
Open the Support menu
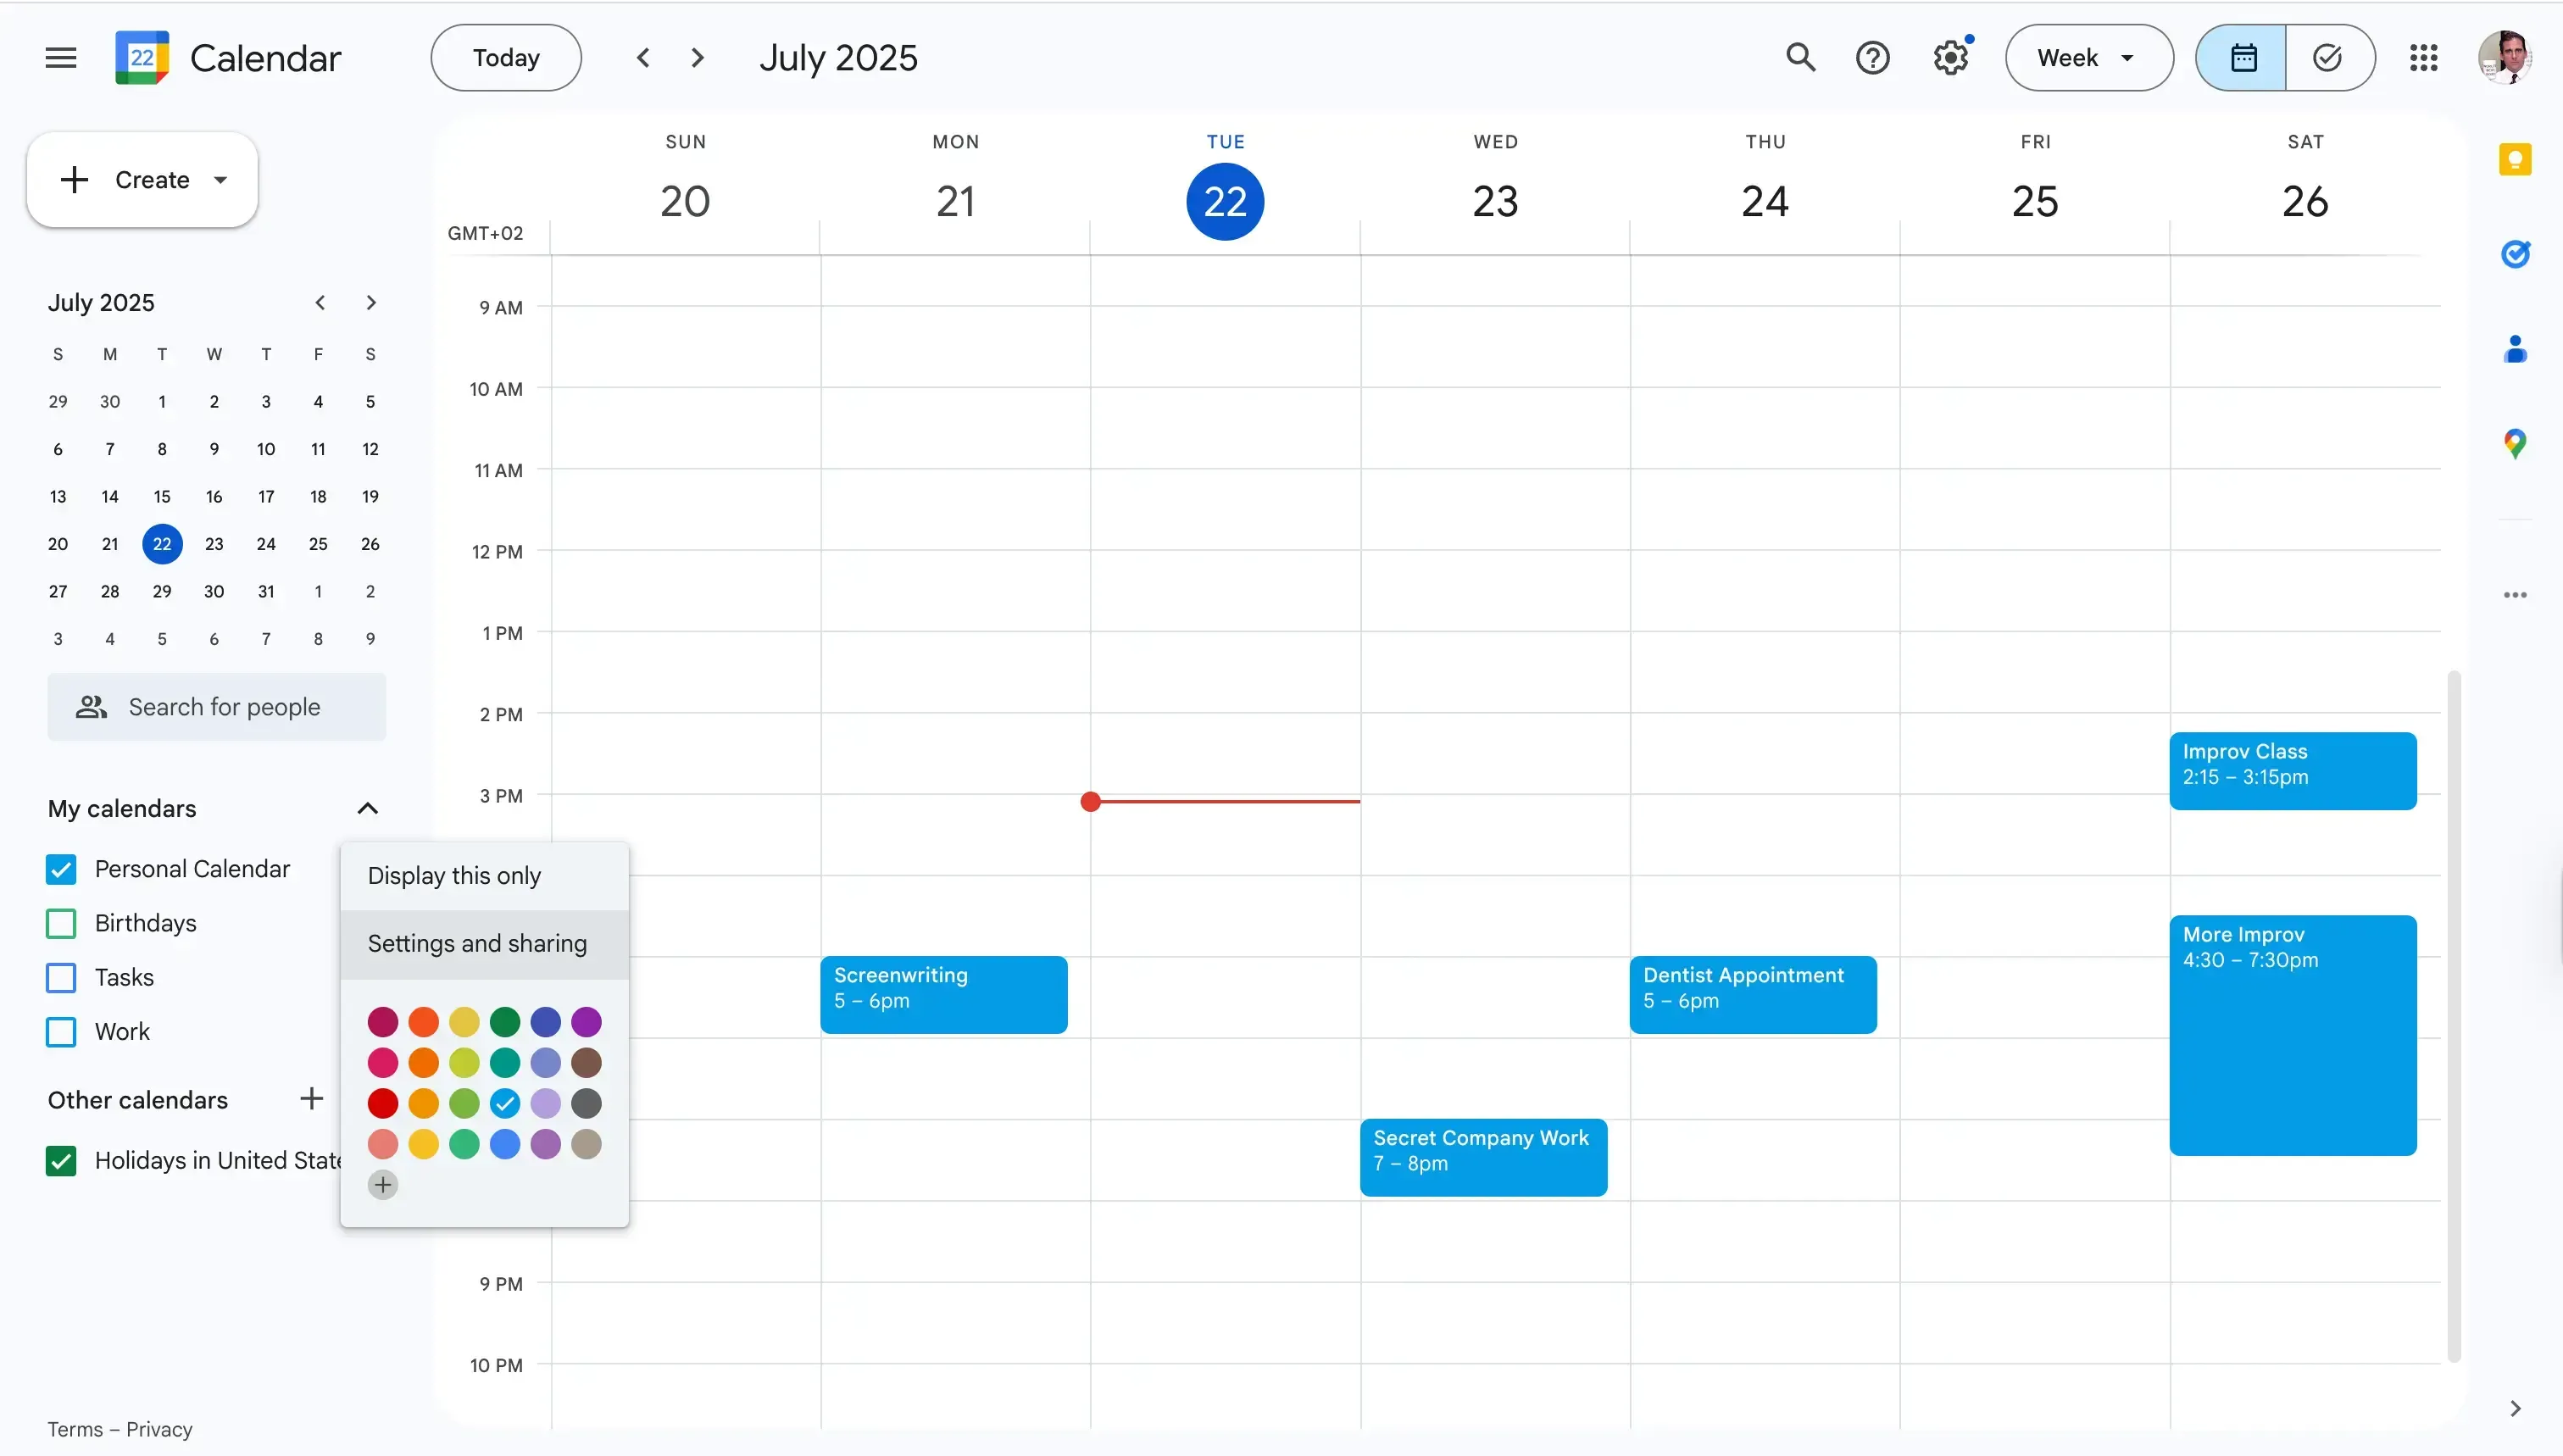click(x=1872, y=57)
